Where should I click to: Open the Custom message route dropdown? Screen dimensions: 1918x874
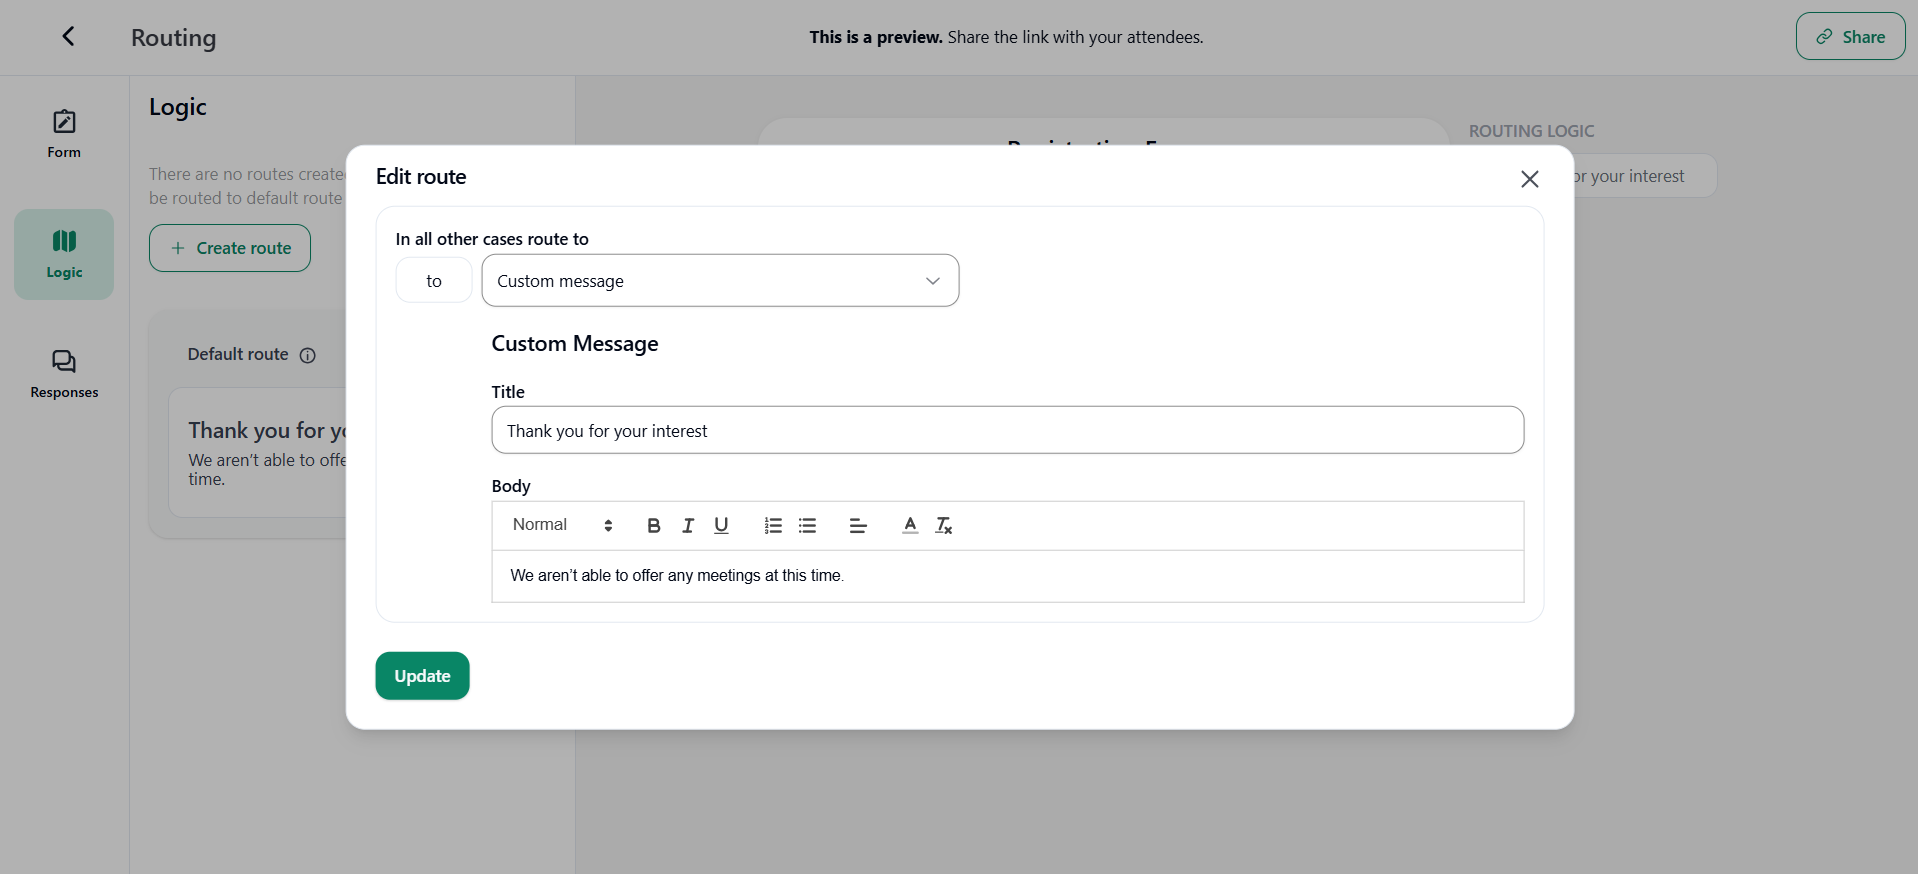click(720, 281)
